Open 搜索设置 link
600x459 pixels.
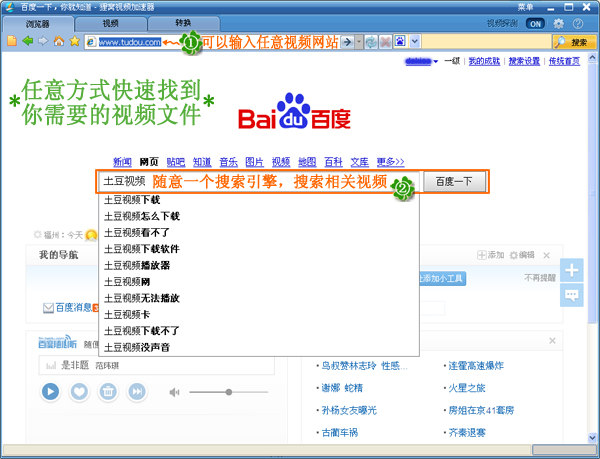524,61
